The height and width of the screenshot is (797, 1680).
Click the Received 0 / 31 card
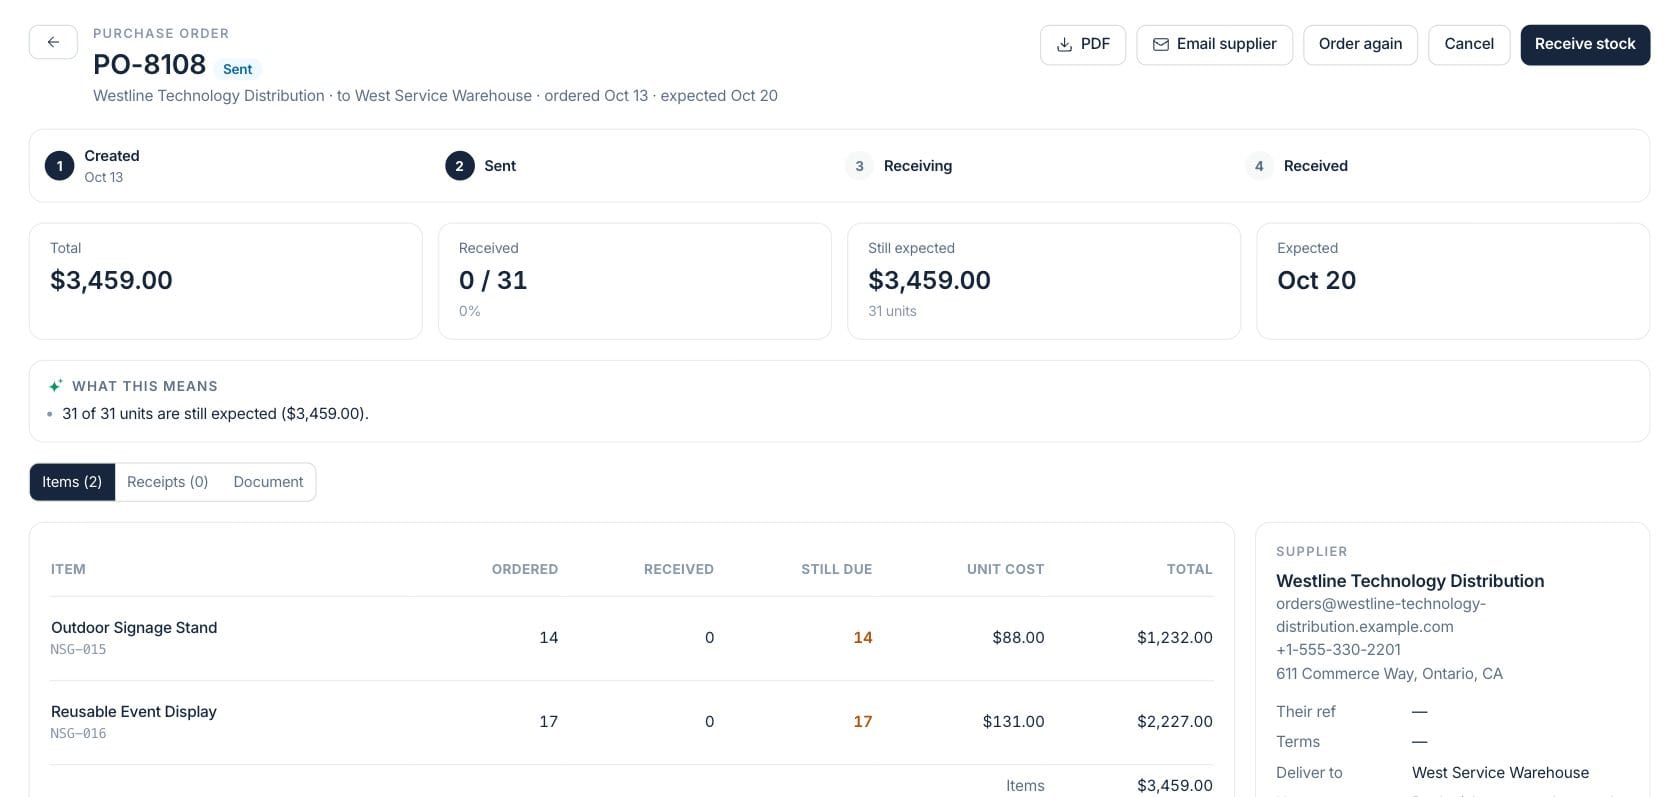click(635, 281)
